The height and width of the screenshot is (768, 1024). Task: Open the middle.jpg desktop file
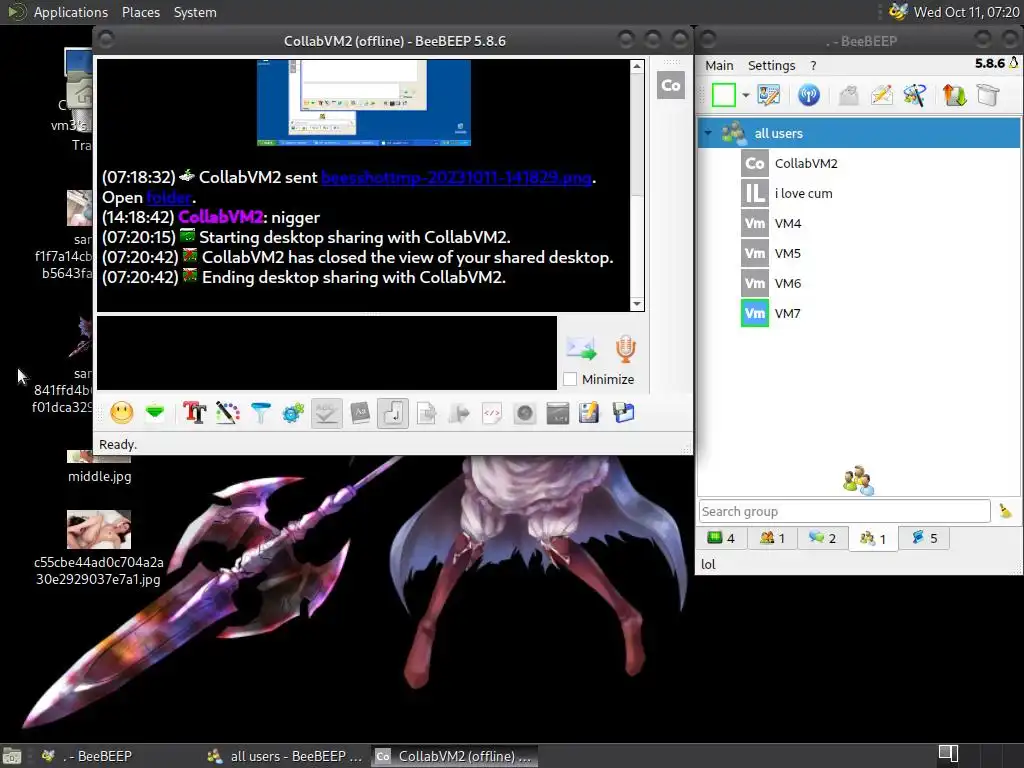99,465
